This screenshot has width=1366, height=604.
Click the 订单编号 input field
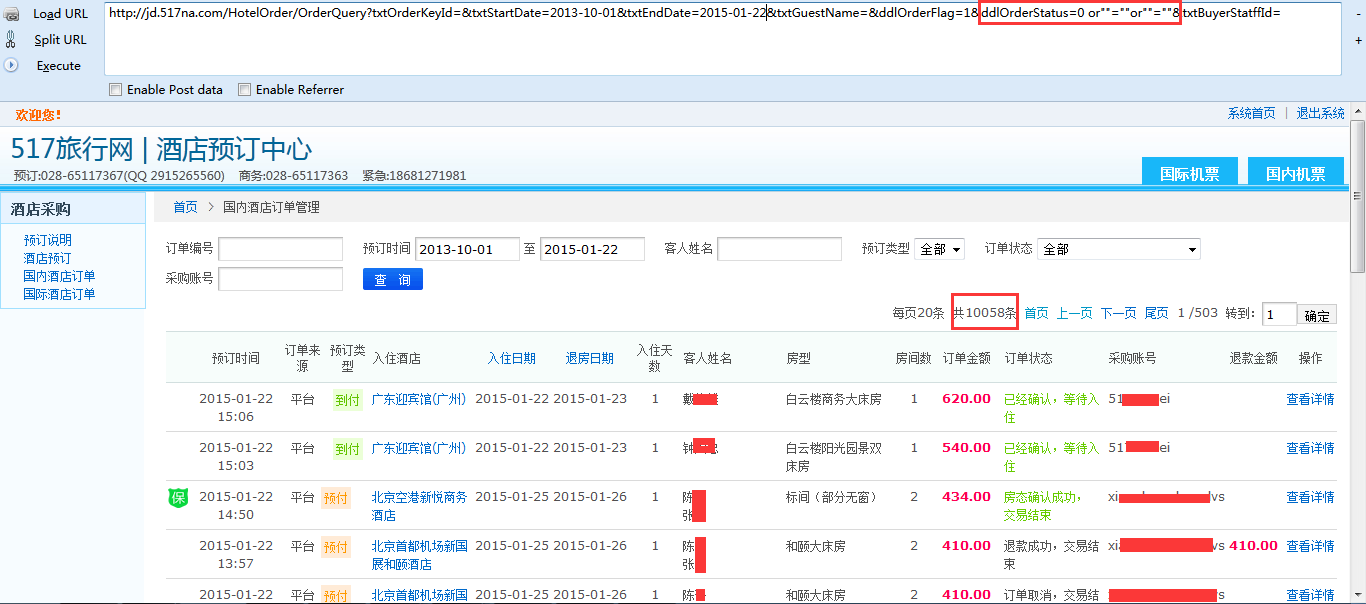pyautogui.click(x=280, y=249)
